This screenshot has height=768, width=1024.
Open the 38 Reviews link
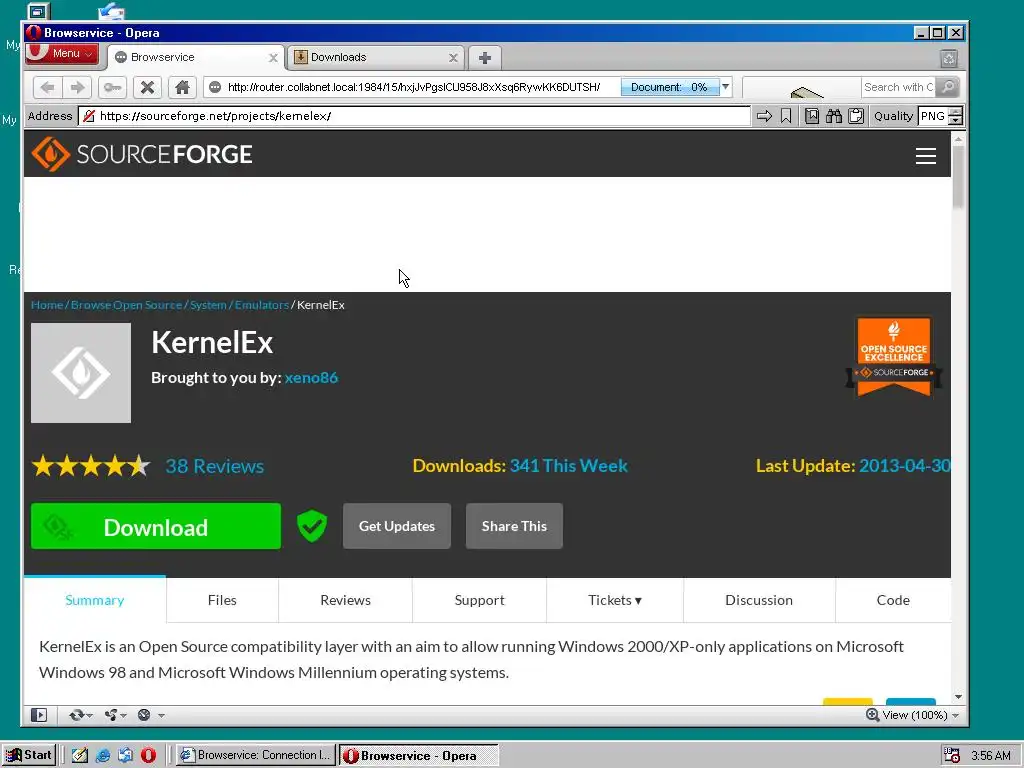214,466
